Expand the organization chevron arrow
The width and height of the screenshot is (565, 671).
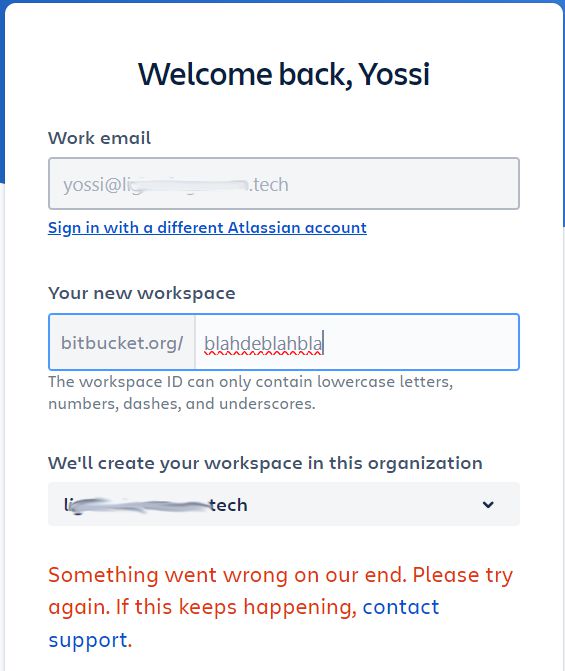click(x=488, y=505)
